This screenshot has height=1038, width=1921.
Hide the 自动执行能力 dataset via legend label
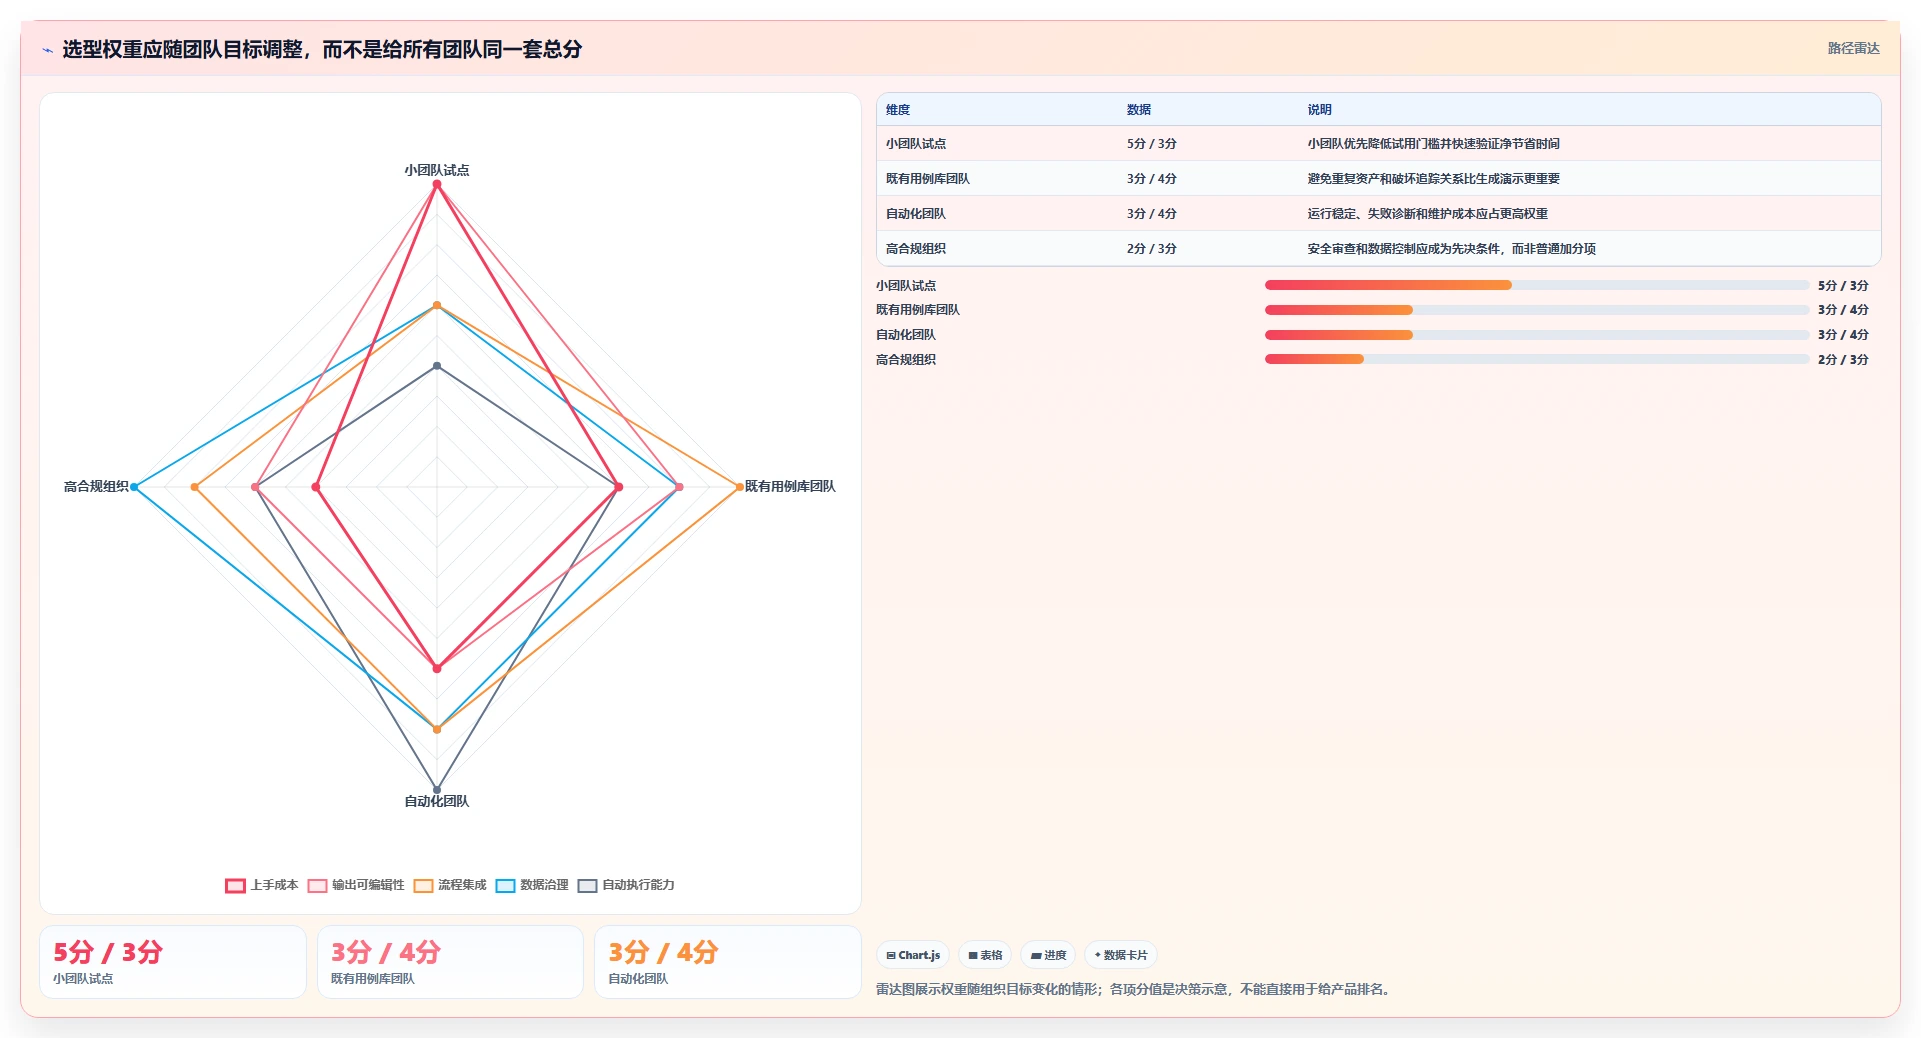[x=638, y=885]
